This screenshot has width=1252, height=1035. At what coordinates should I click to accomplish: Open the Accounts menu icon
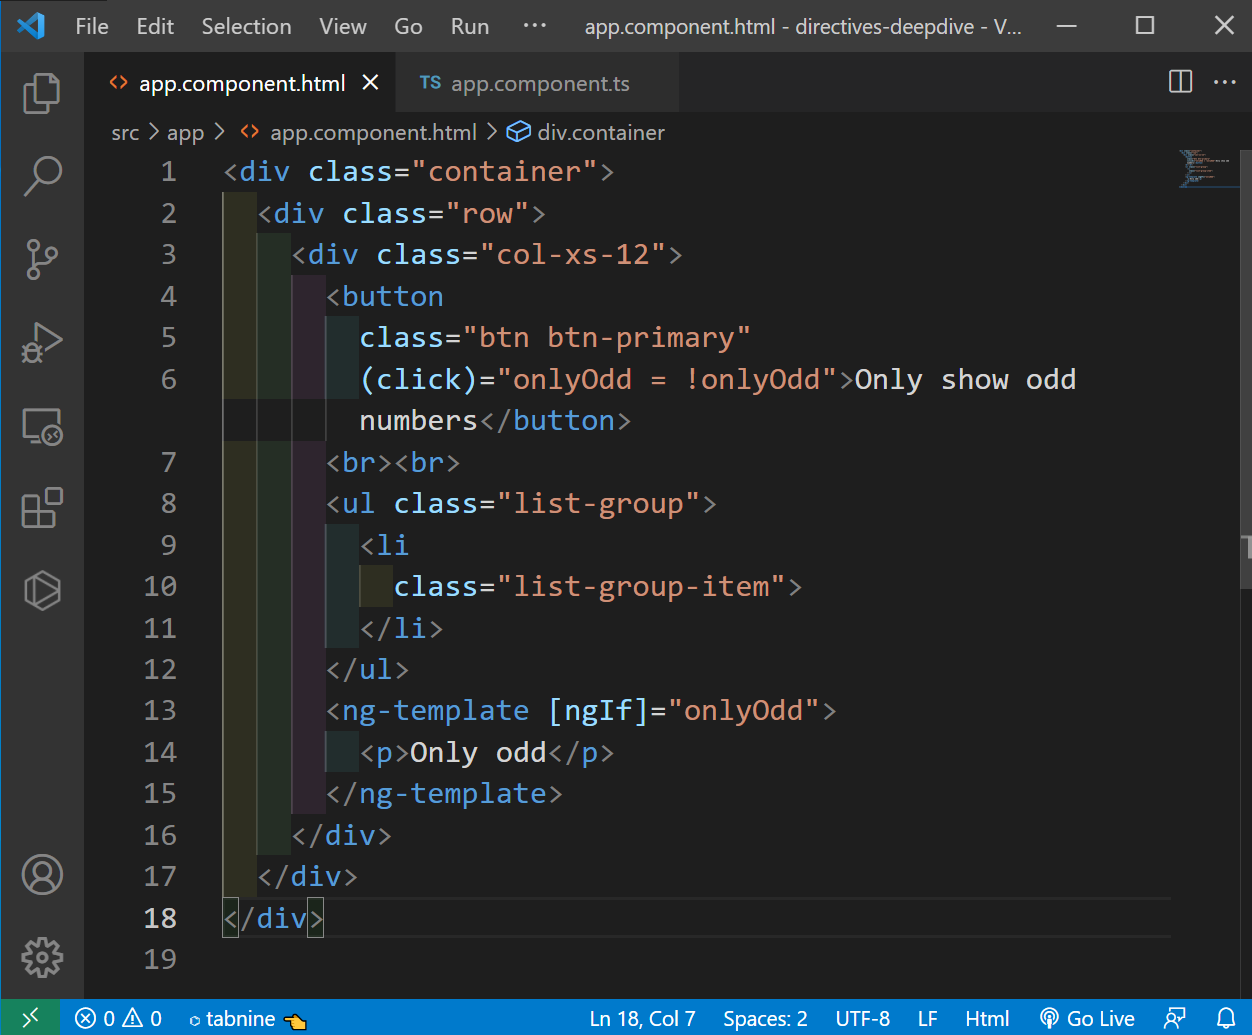pyautogui.click(x=41, y=875)
